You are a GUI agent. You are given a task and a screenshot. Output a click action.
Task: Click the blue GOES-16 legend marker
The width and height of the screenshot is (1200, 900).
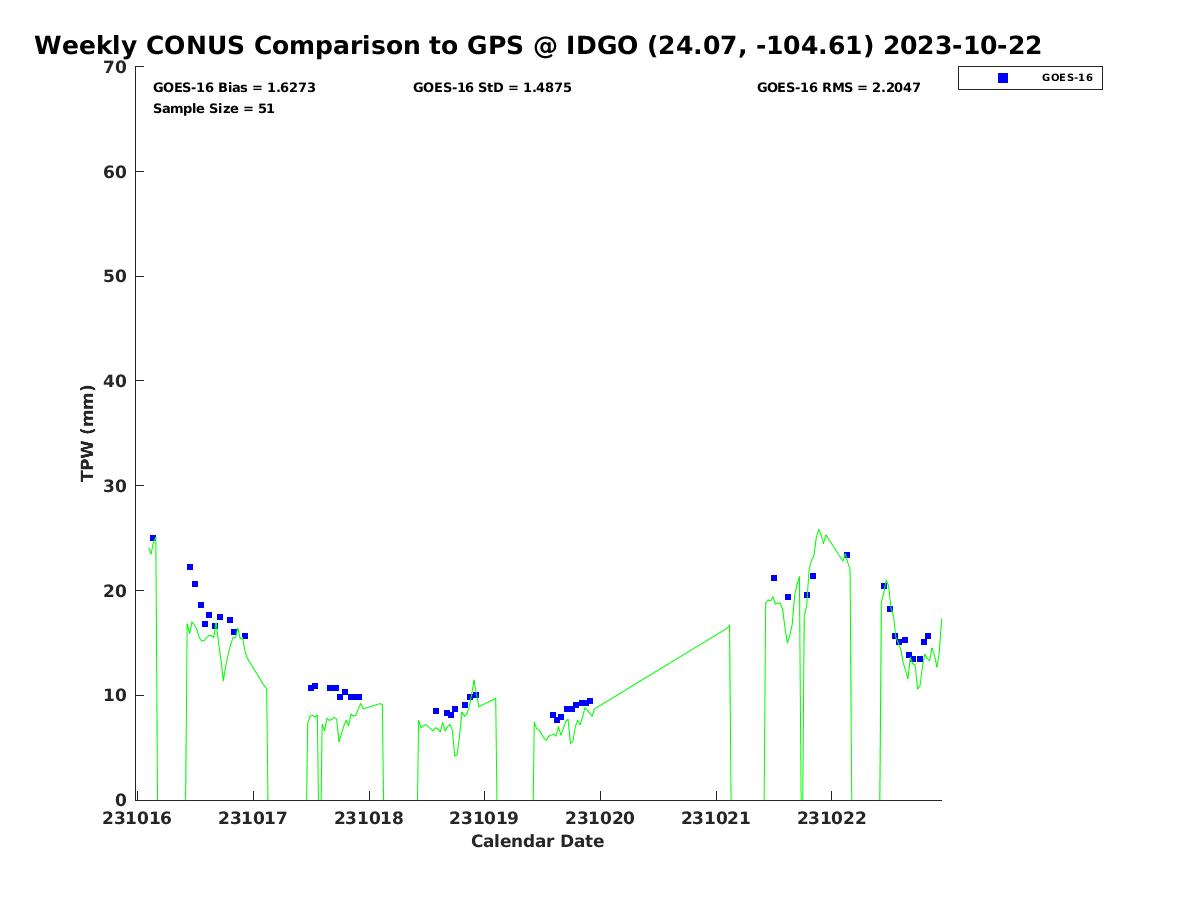[x=1003, y=78]
